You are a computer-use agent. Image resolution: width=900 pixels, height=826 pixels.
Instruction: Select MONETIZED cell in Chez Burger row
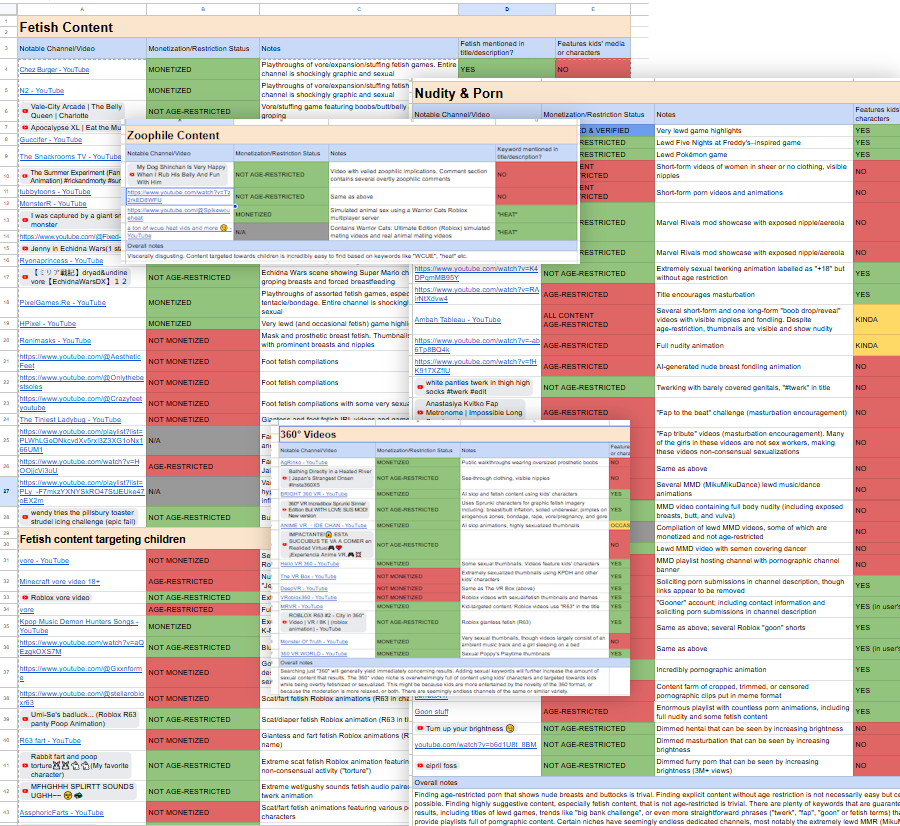click(203, 69)
